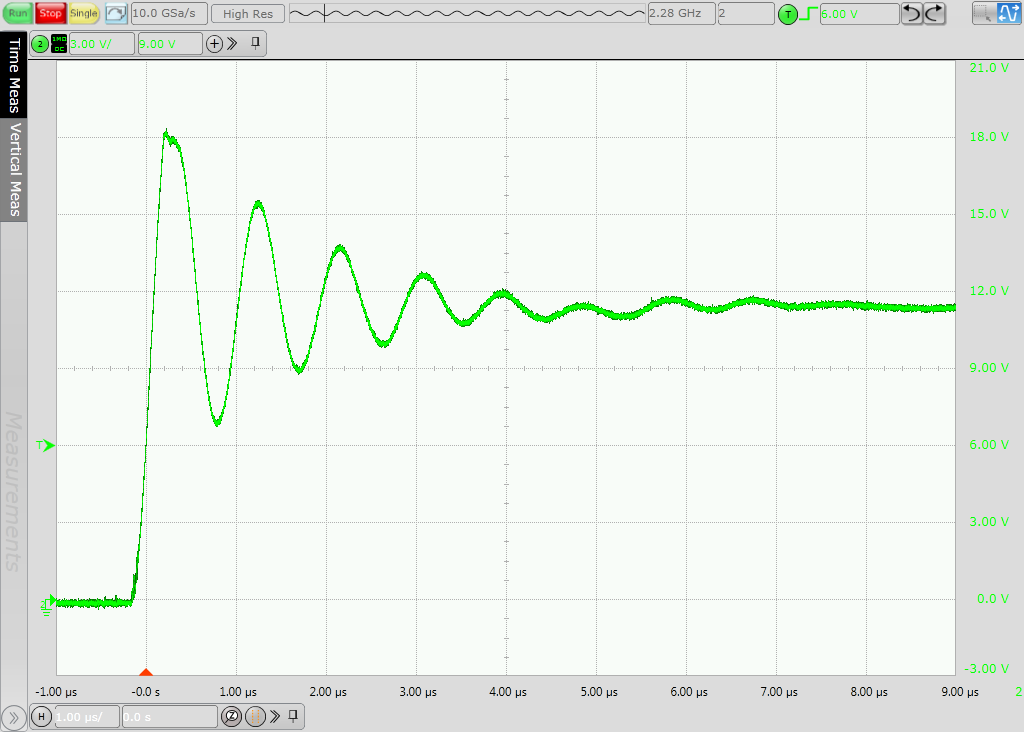Expand the horizontal toolbar double chevron

point(275,716)
